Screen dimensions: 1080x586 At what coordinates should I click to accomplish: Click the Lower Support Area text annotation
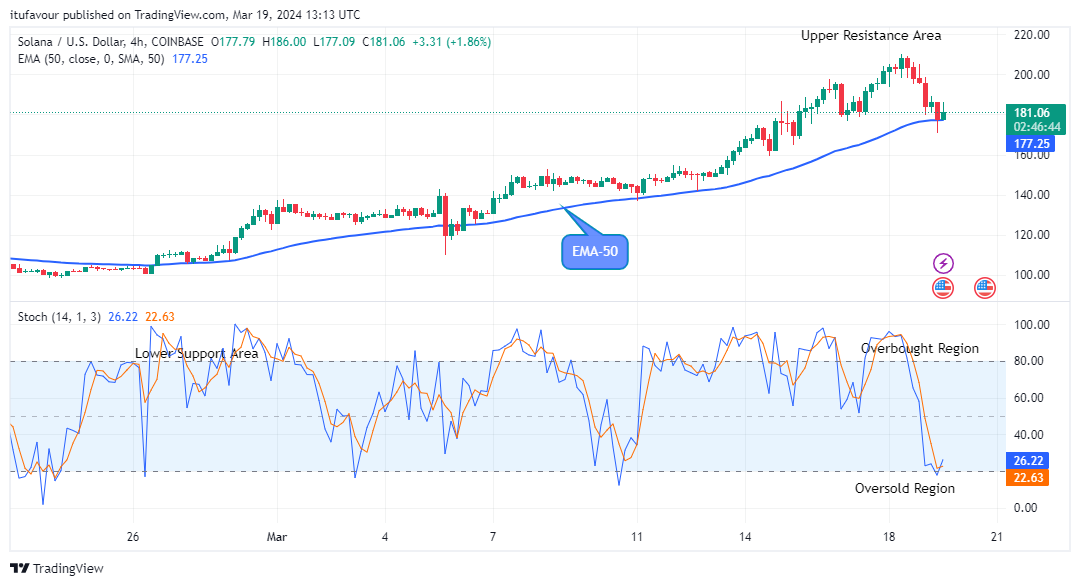point(196,353)
